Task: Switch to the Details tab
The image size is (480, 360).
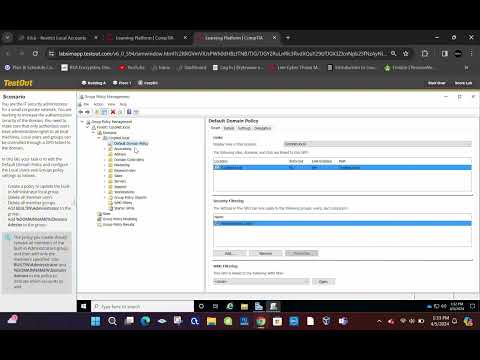Action: coord(229,128)
